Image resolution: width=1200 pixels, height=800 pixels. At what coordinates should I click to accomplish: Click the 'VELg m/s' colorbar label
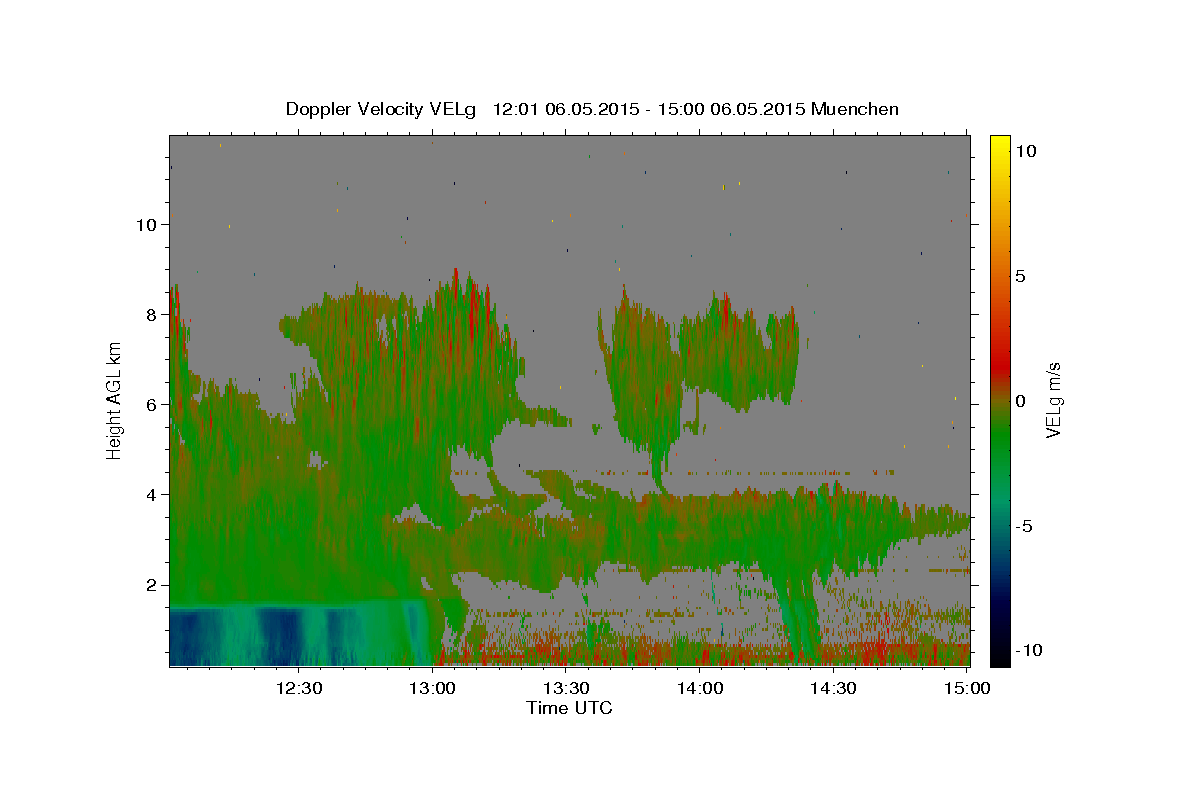pos(1053,400)
